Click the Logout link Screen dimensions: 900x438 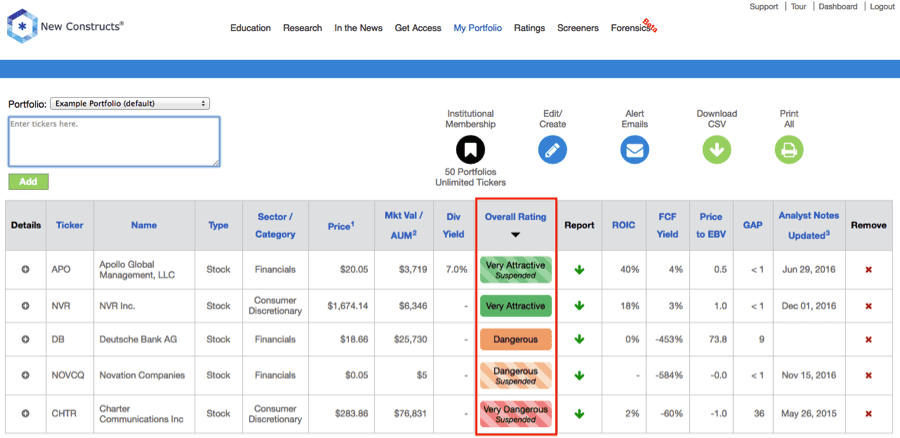[x=882, y=7]
